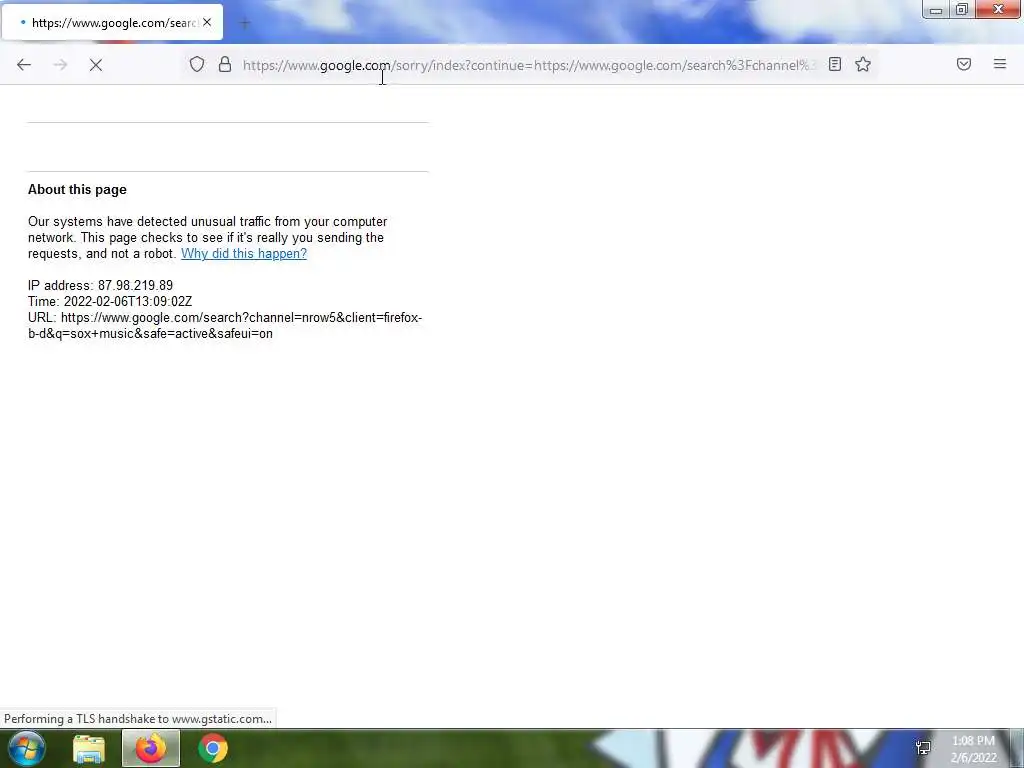Go back with the back arrow

click(x=24, y=65)
